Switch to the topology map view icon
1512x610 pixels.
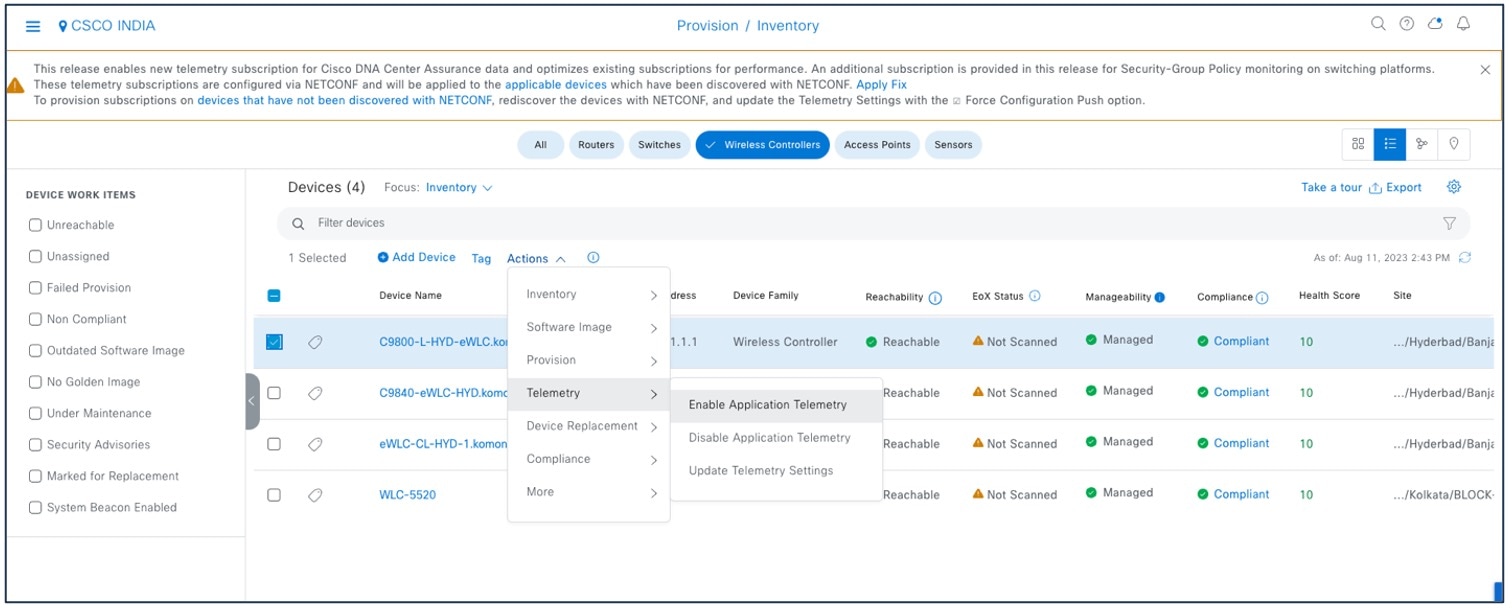click(1422, 144)
